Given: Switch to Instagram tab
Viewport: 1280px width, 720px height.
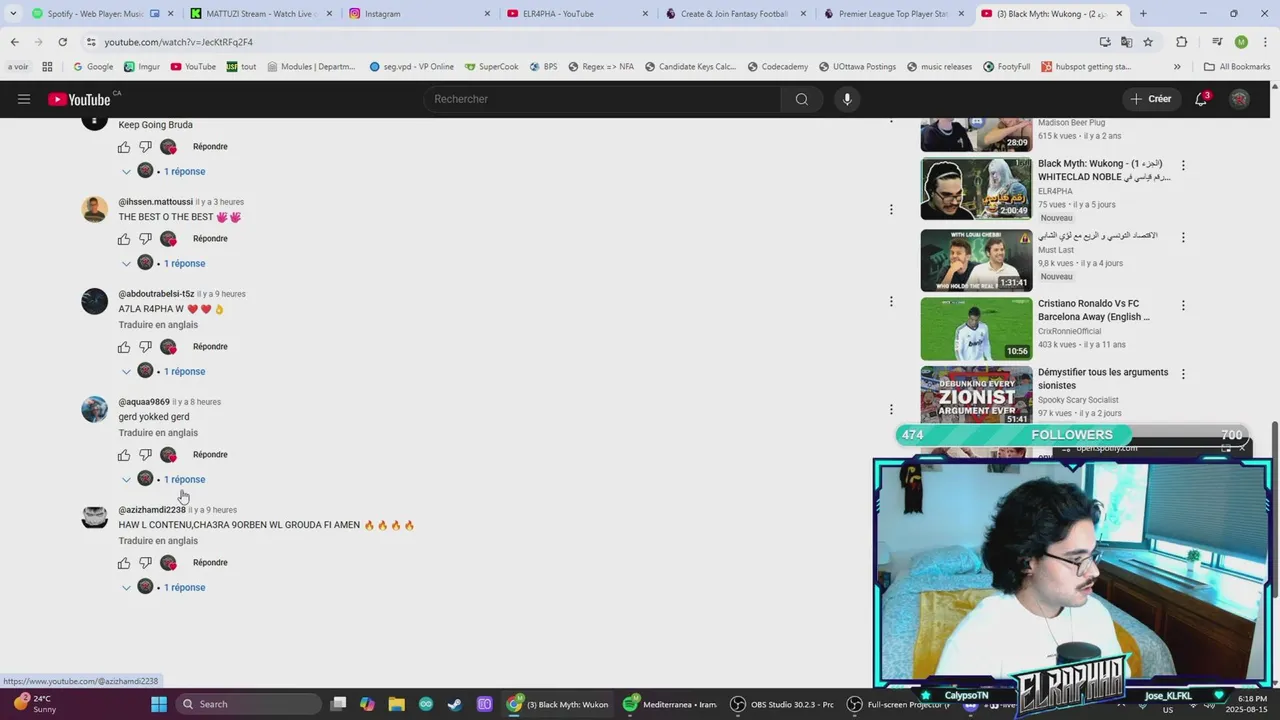Looking at the screenshot, I should pyautogui.click(x=420, y=13).
